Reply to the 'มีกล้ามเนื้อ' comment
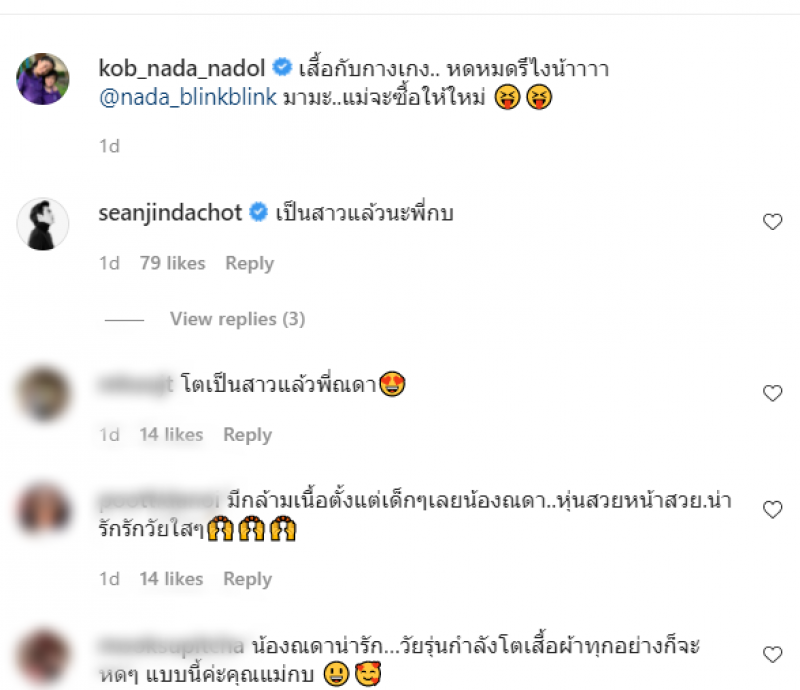The width and height of the screenshot is (800, 690). coord(247,579)
